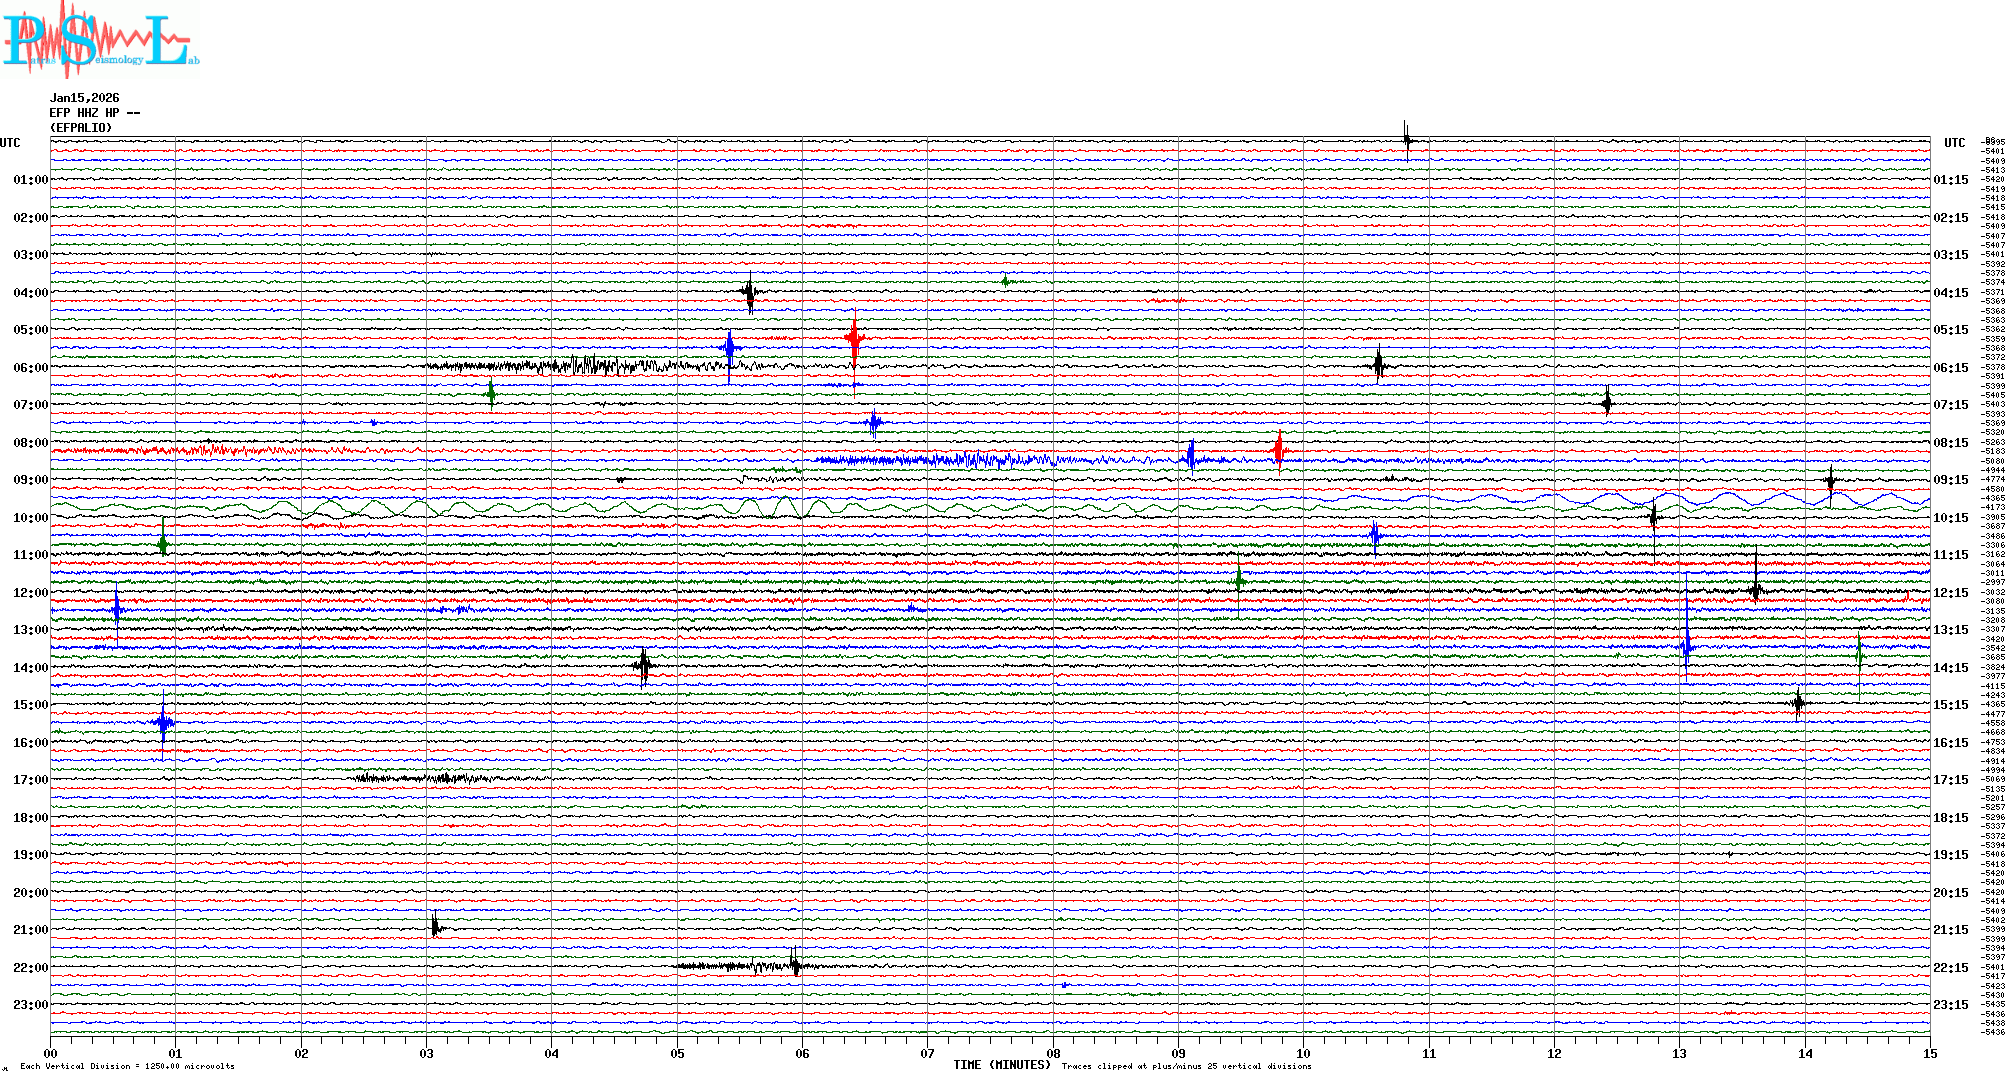Image resolution: width=2010 pixels, height=1080 pixels.
Task: Click minute 15 on the bottom axis
Action: 1929,1054
